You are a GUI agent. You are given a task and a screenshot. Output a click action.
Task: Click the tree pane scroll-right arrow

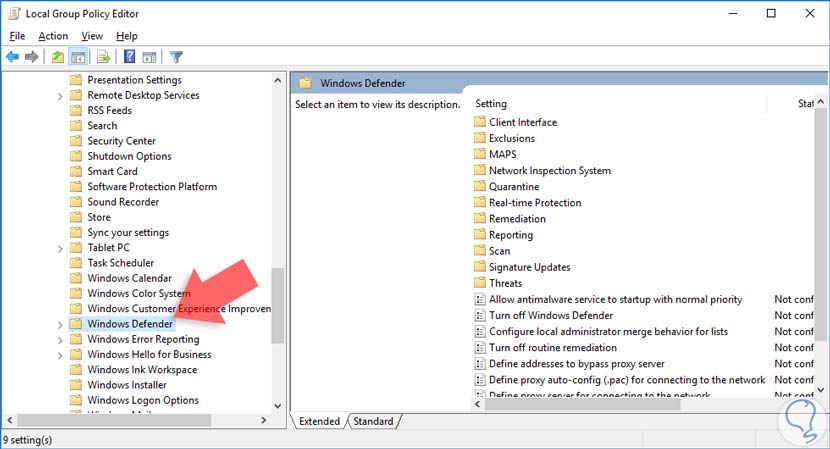point(264,420)
